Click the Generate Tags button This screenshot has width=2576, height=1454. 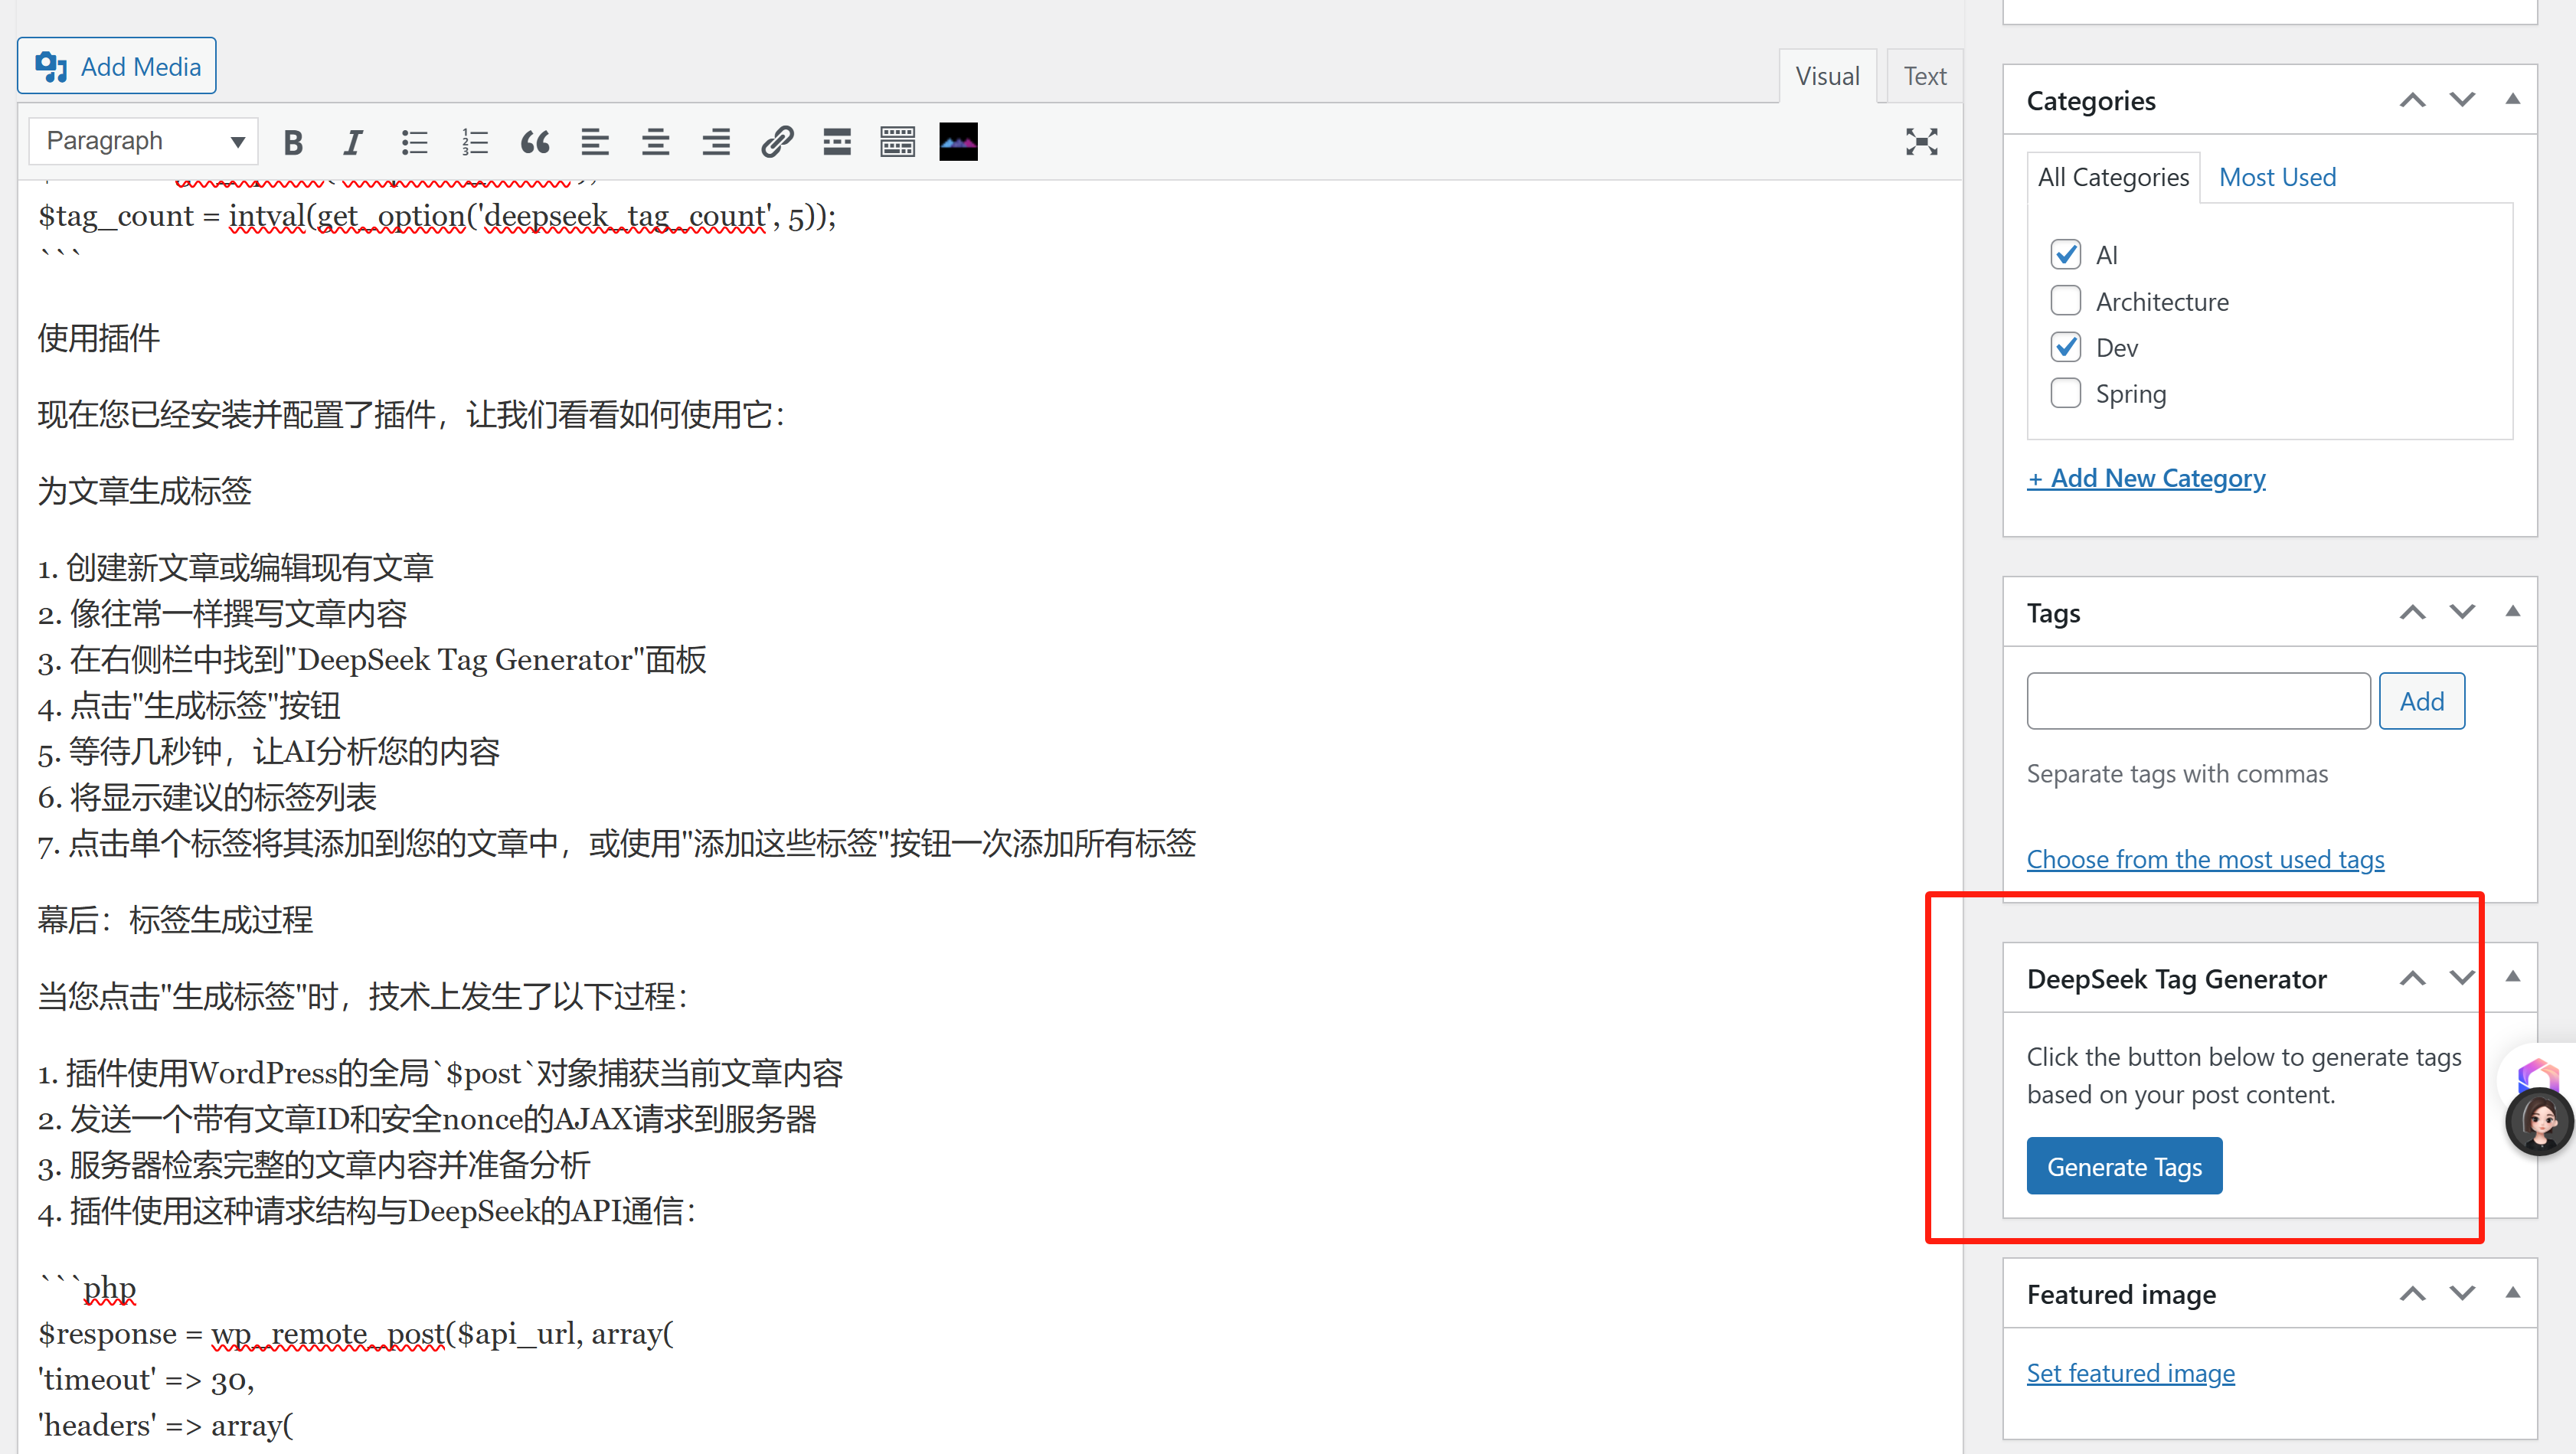[2124, 1166]
